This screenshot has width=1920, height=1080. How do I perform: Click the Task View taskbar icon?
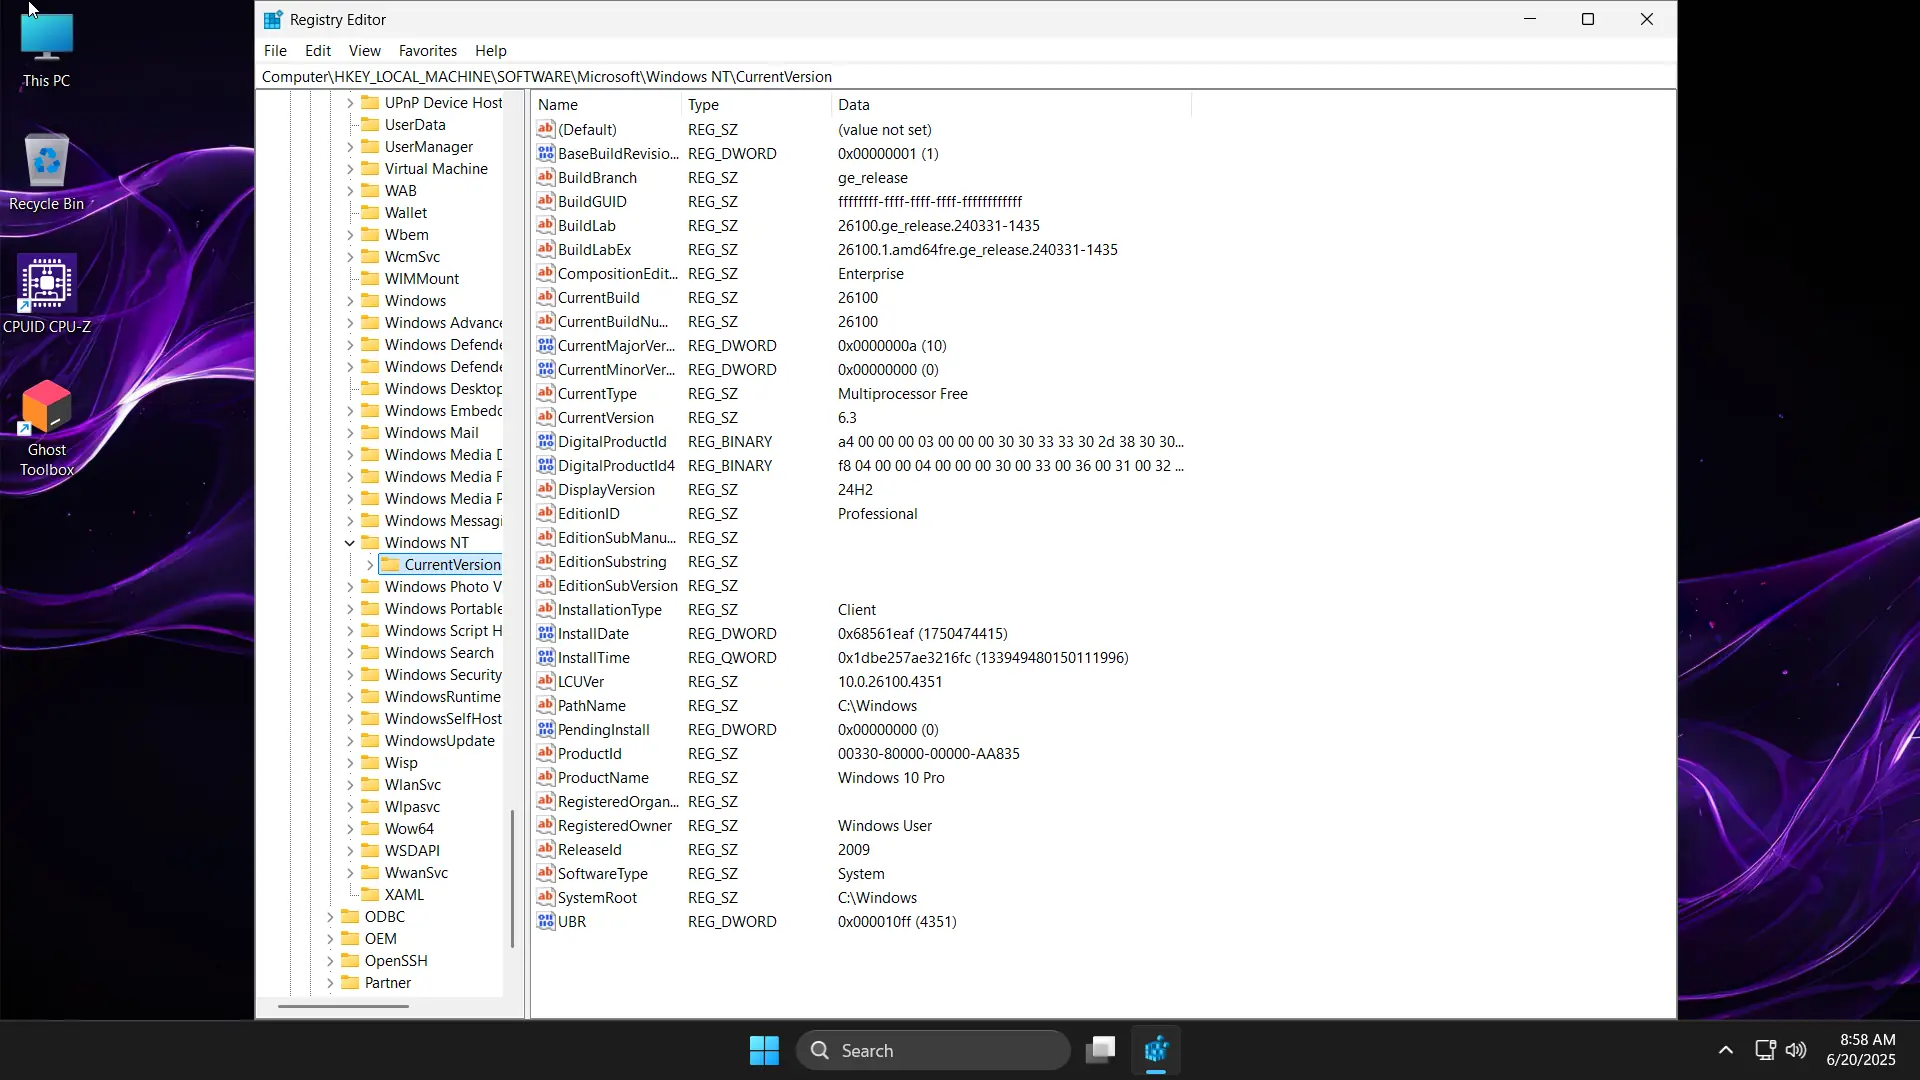coord(1100,1050)
